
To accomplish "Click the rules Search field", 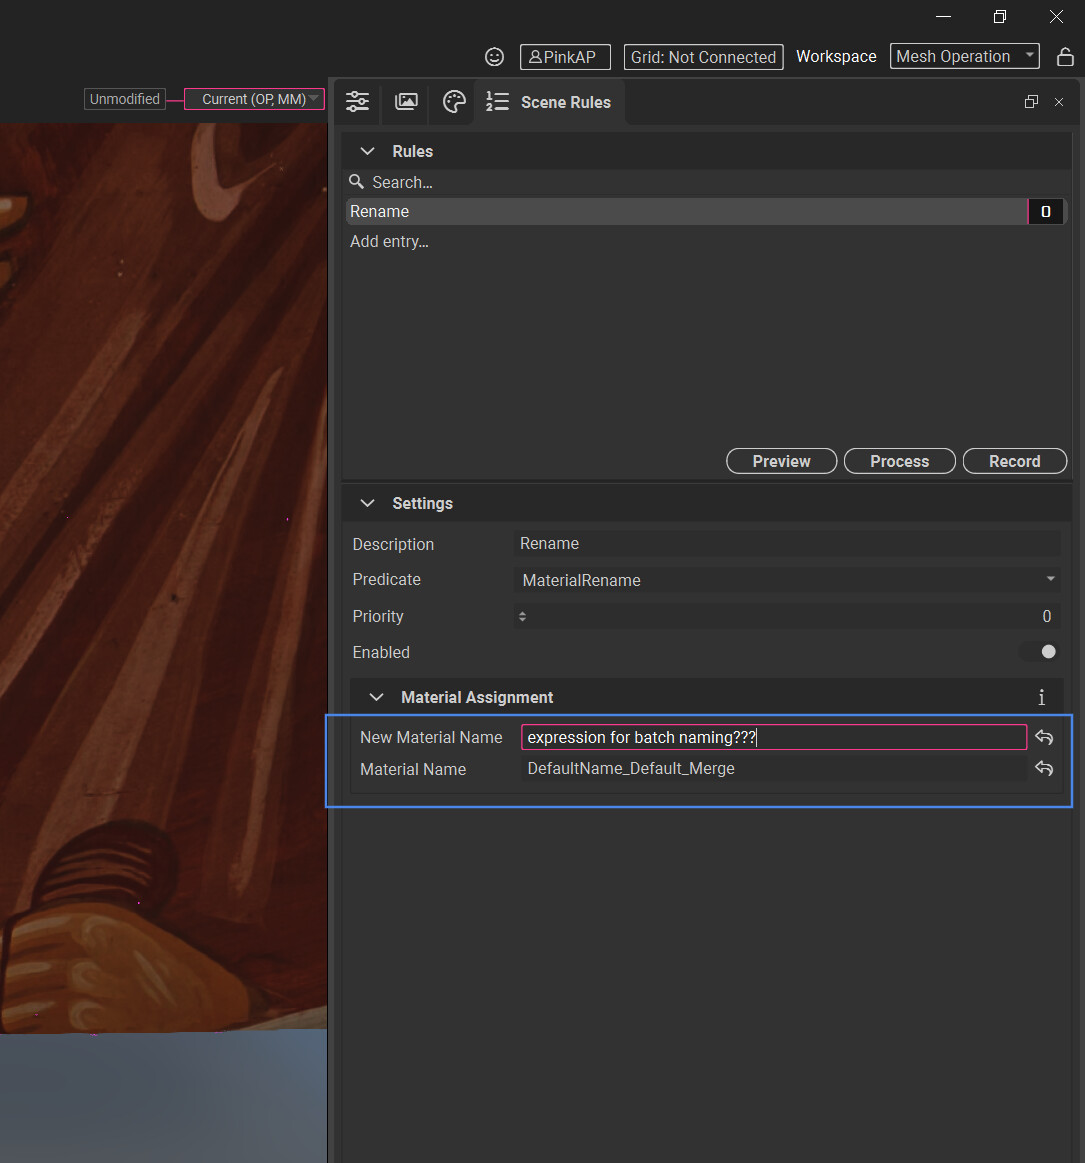I will [x=700, y=182].
